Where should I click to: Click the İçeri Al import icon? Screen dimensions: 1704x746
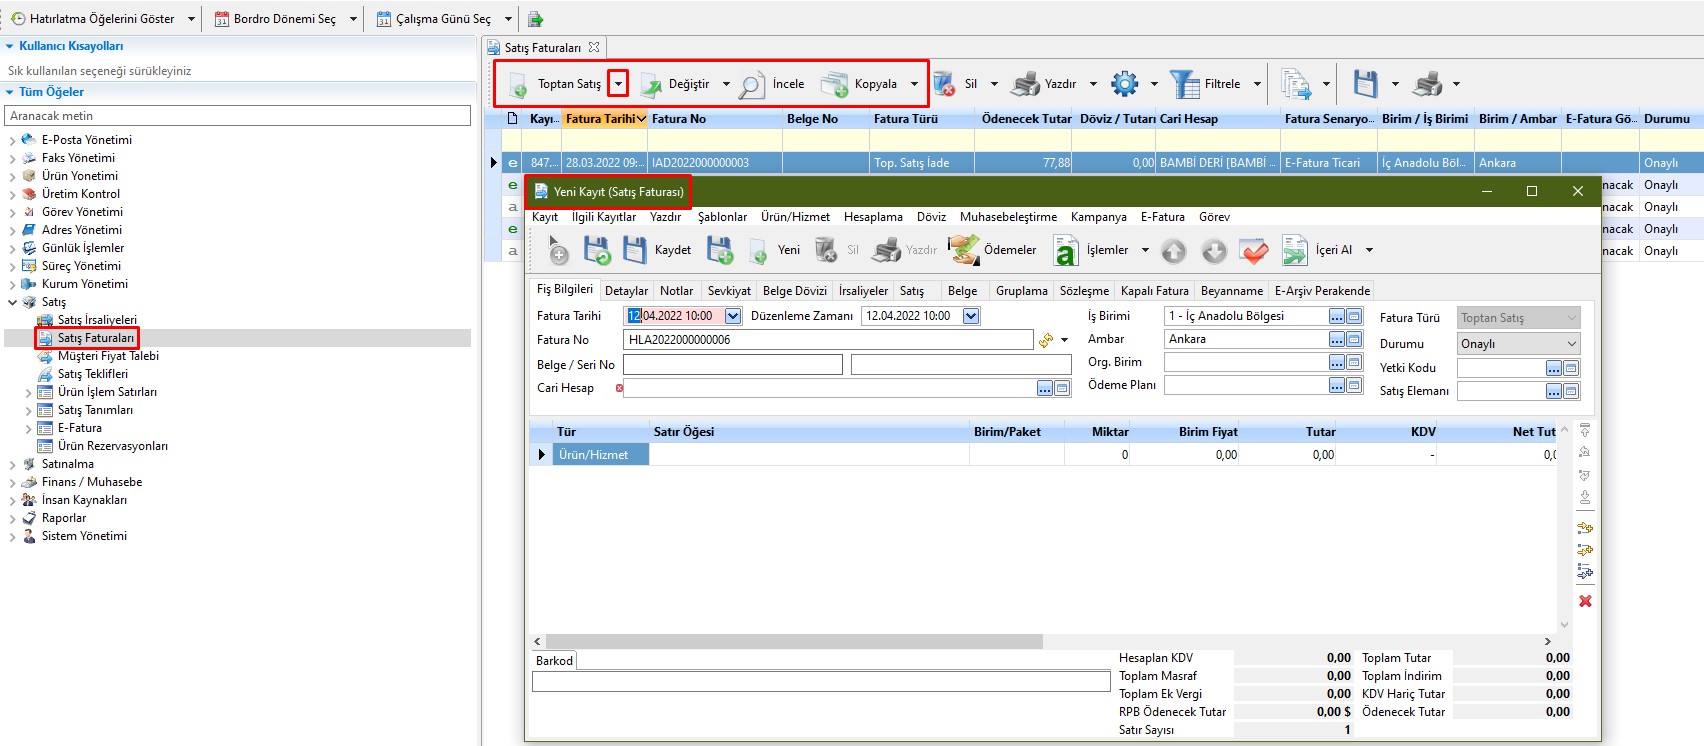1294,250
